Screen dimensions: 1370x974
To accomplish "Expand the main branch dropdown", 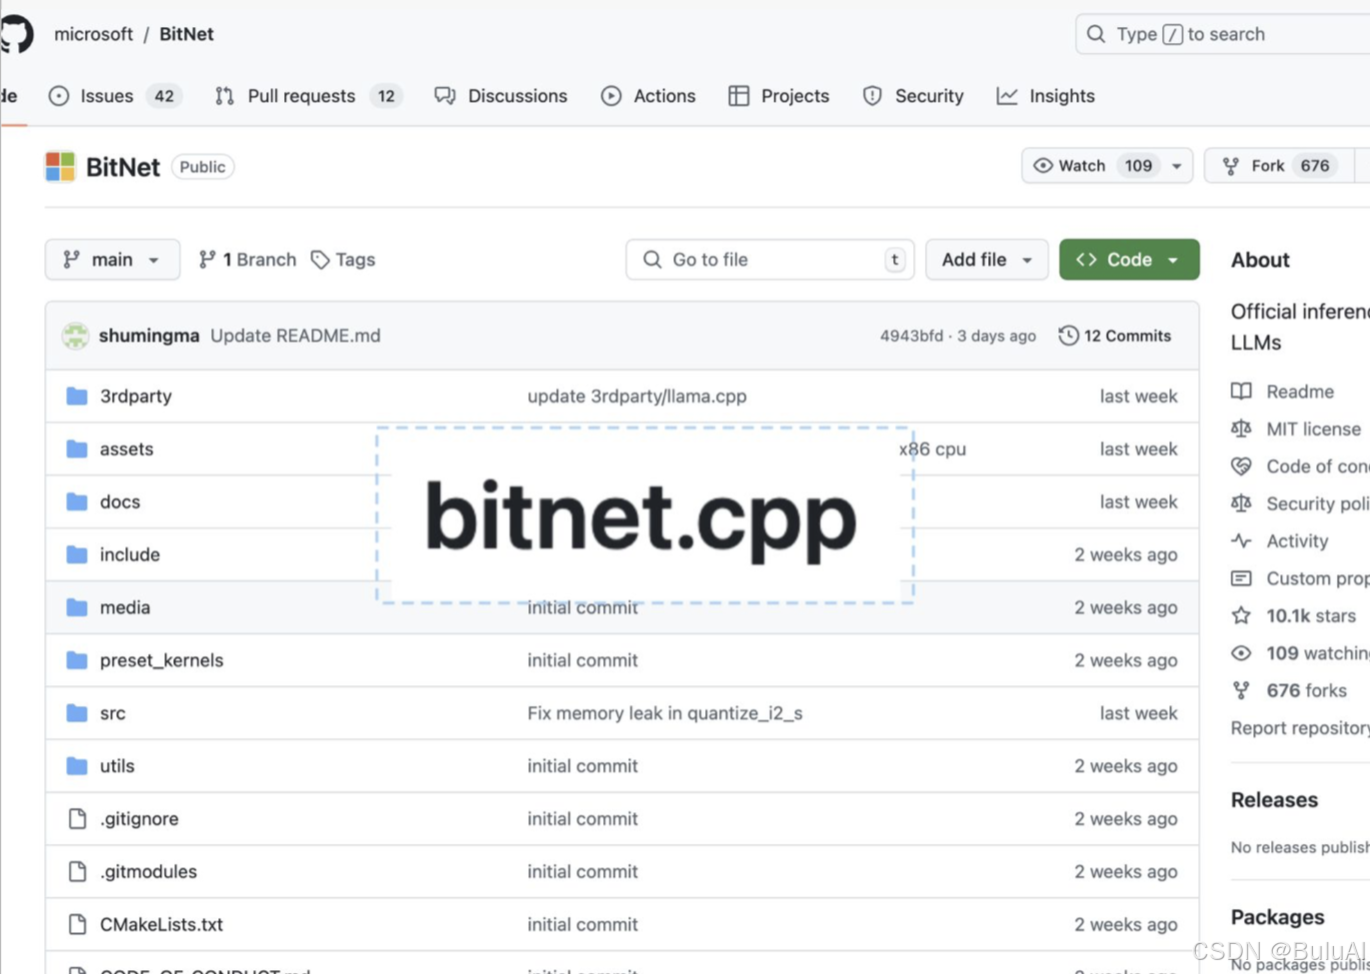I will click(112, 259).
